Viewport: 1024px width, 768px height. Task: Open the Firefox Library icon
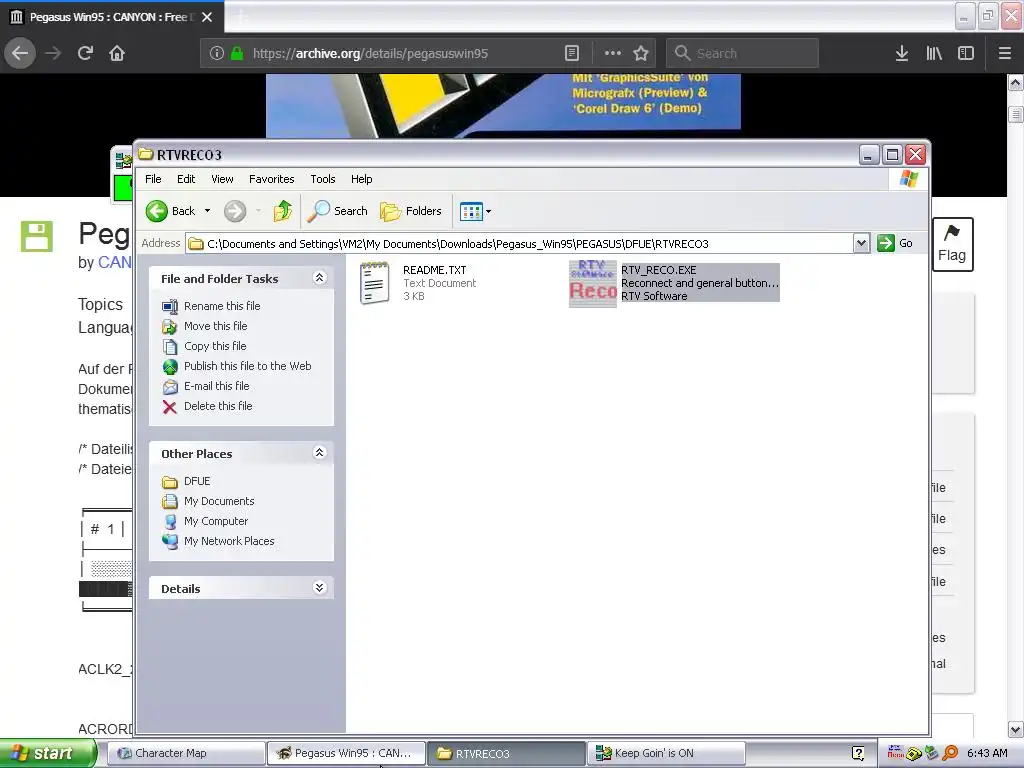coord(934,53)
